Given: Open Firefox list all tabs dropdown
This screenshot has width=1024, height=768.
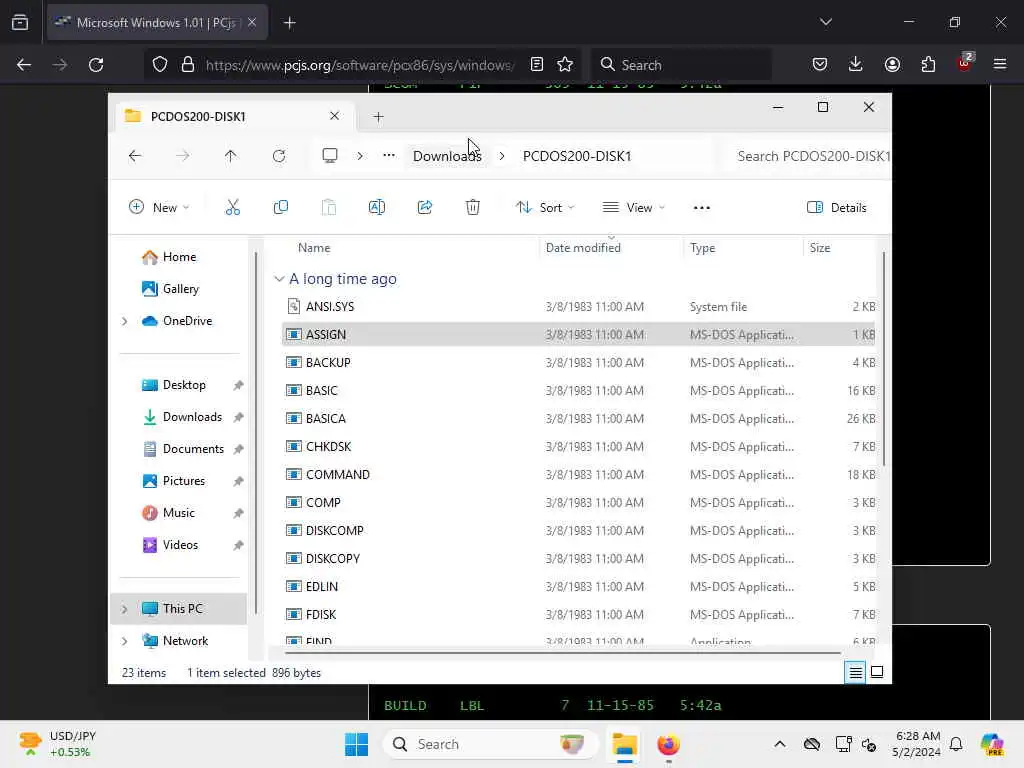Looking at the screenshot, I should point(825,22).
